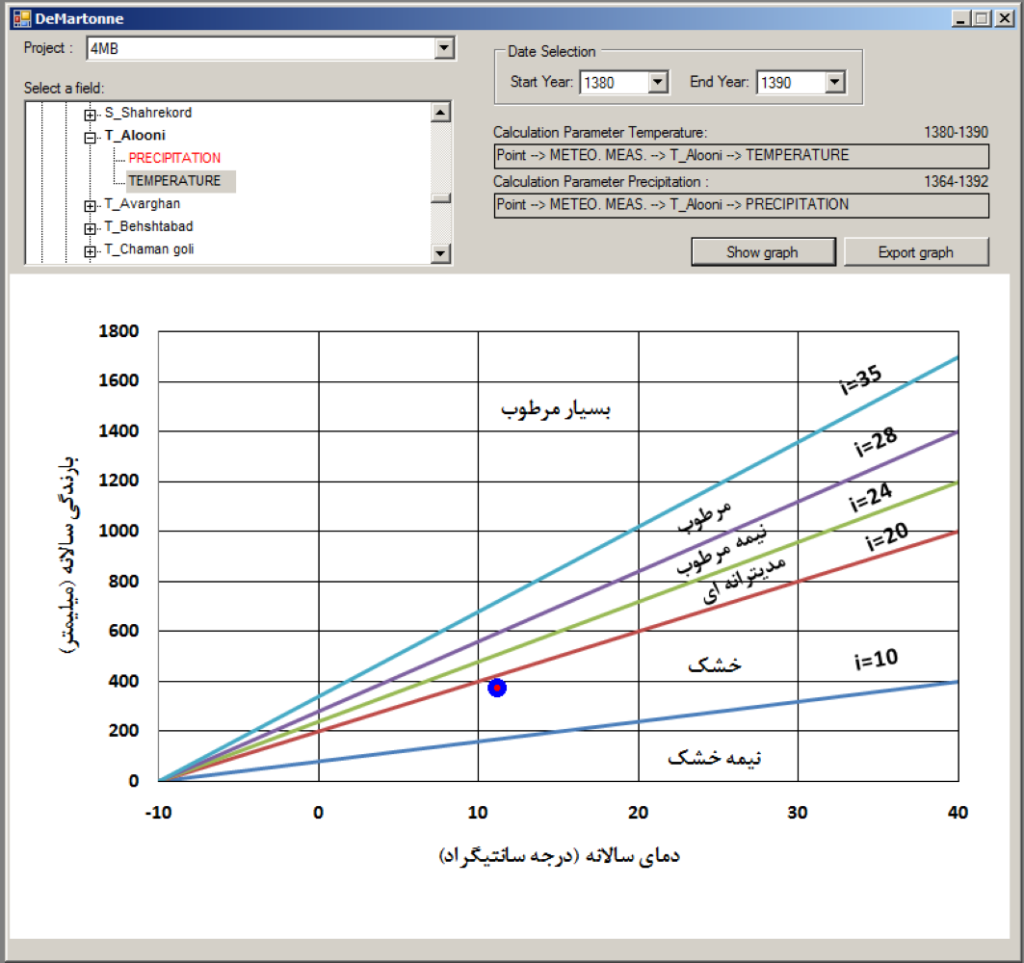Image resolution: width=1024 pixels, height=963 pixels.
Task: Collapse the T_Alooni tree node
Action: [x=90, y=137]
